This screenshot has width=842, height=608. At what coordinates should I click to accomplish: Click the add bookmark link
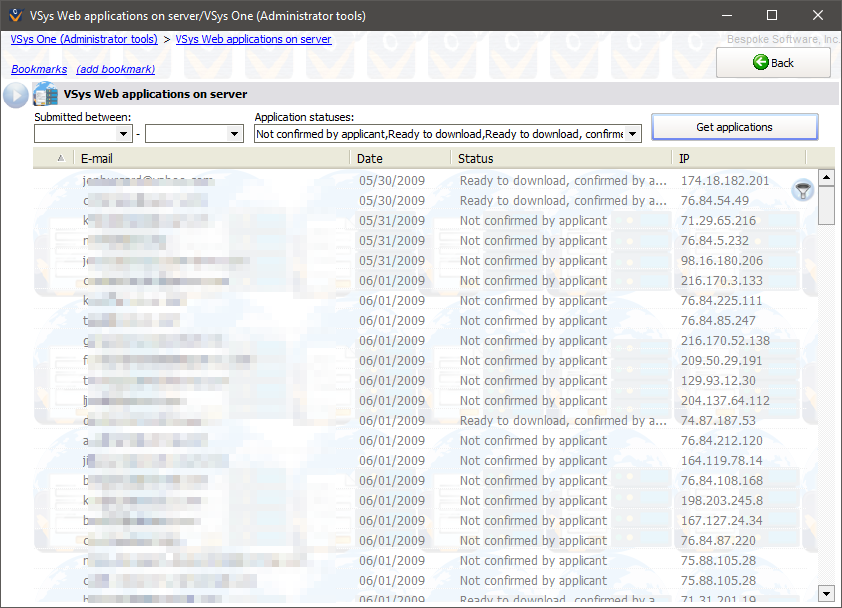[x=115, y=69]
